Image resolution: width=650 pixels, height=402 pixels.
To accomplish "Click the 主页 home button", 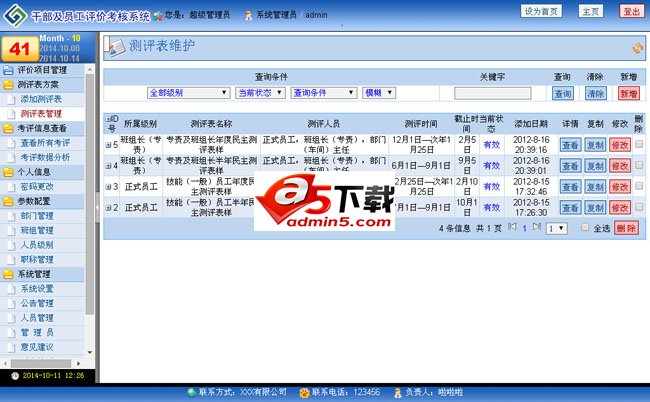I will (591, 11).
